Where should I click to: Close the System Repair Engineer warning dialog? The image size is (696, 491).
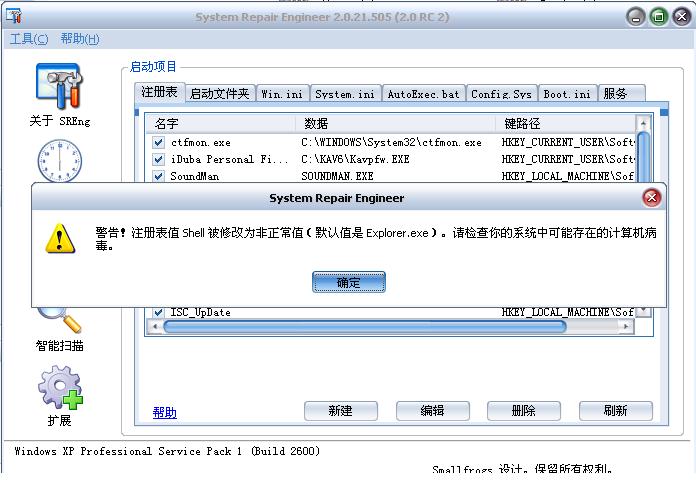[x=652, y=198]
